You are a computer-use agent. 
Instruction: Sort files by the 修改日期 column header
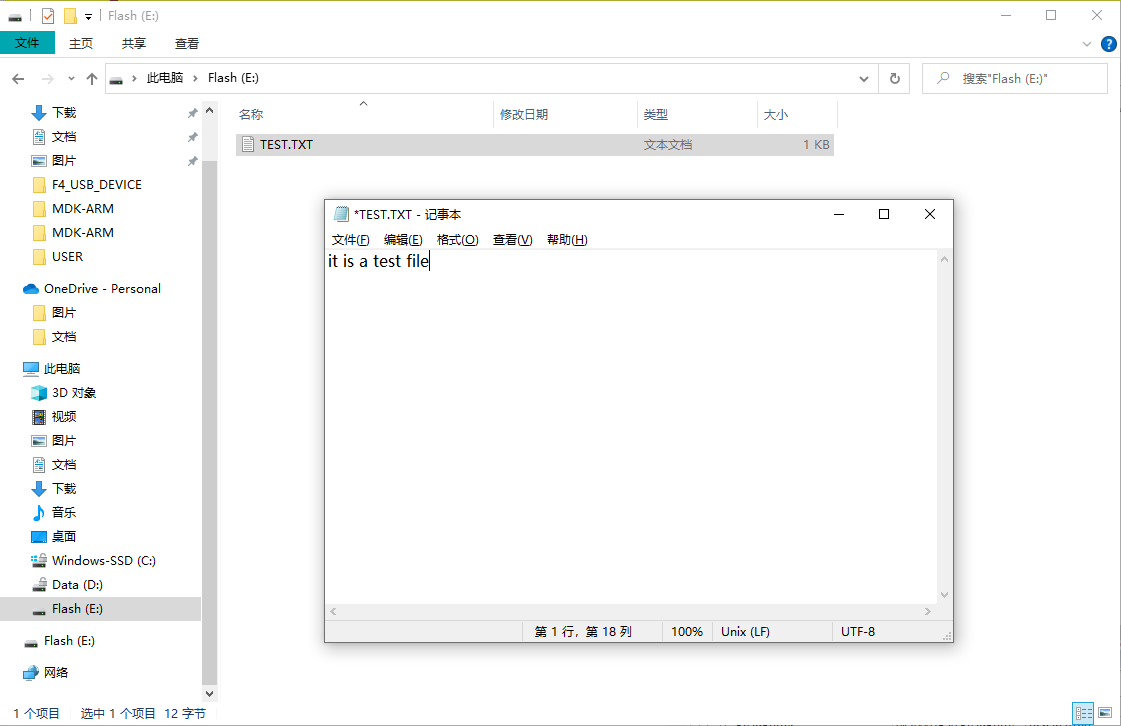tap(566, 114)
